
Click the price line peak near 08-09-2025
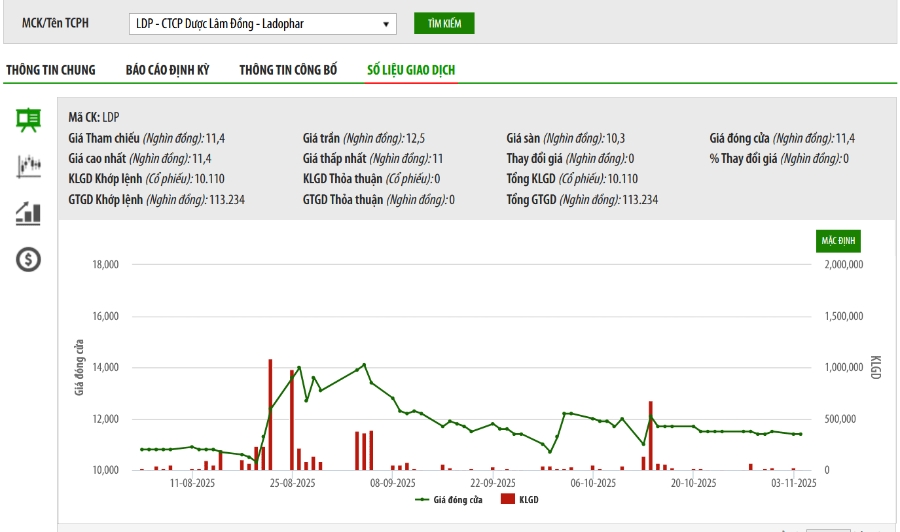[364, 364]
